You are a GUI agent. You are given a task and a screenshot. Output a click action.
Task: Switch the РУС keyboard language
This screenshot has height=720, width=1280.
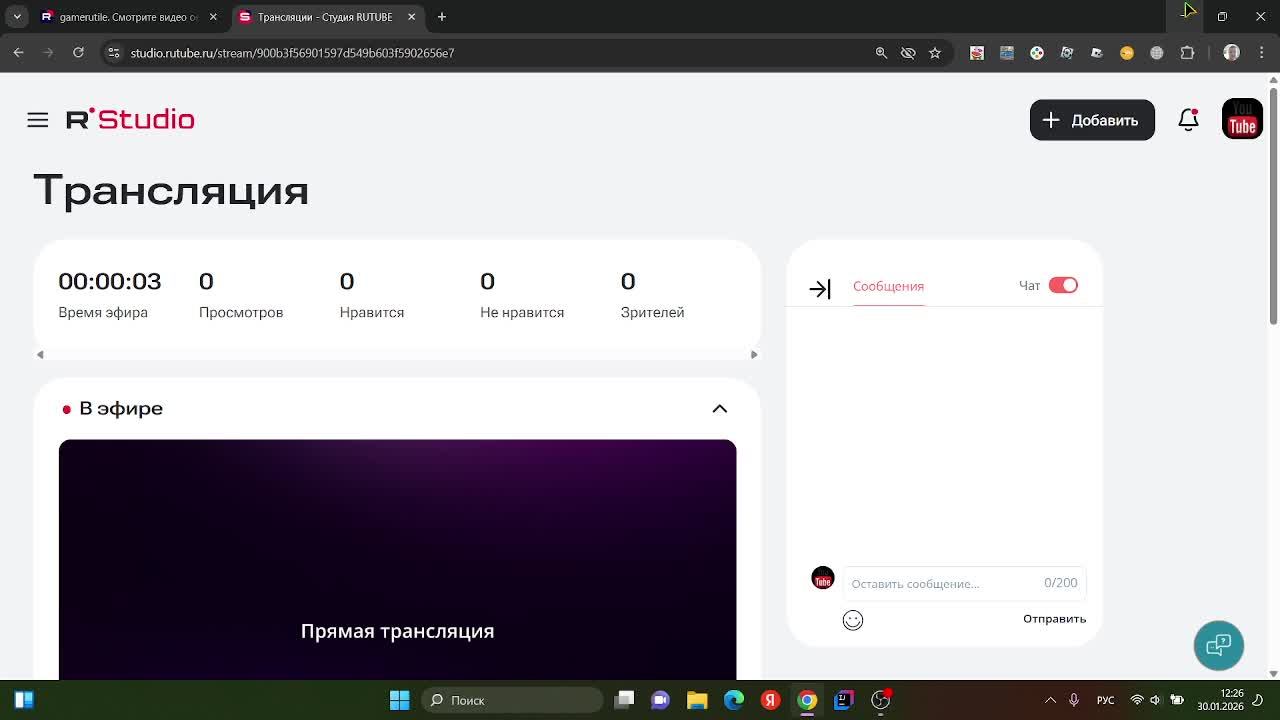(1106, 700)
